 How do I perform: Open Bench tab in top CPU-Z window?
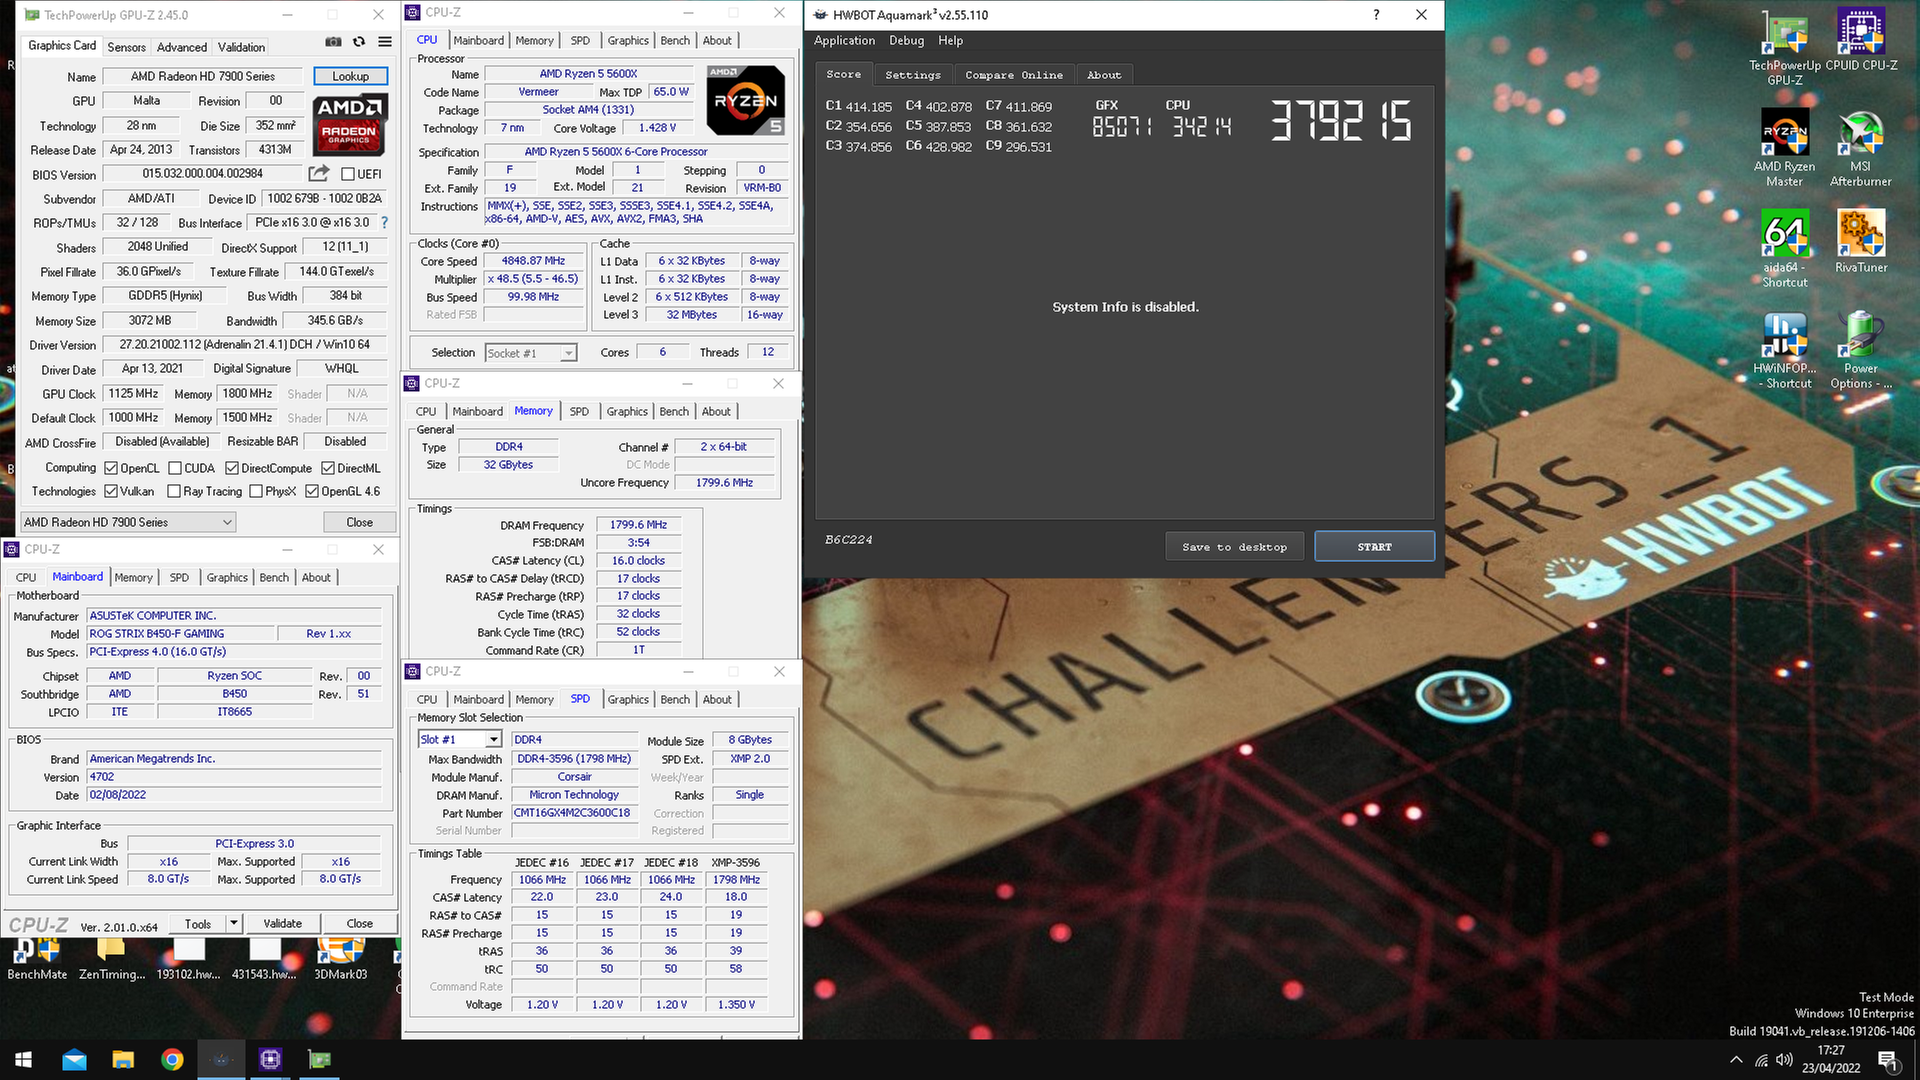[x=675, y=40]
